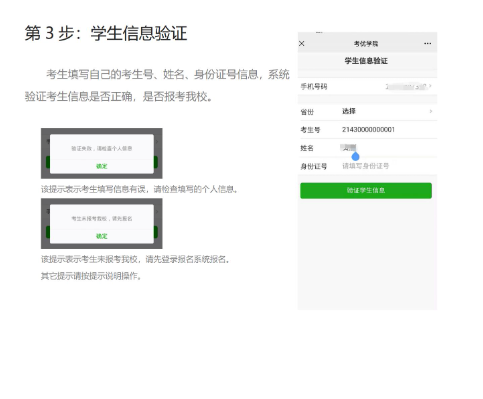Click the 学生信息验证 page title
483x399 pixels.
tap(366, 61)
